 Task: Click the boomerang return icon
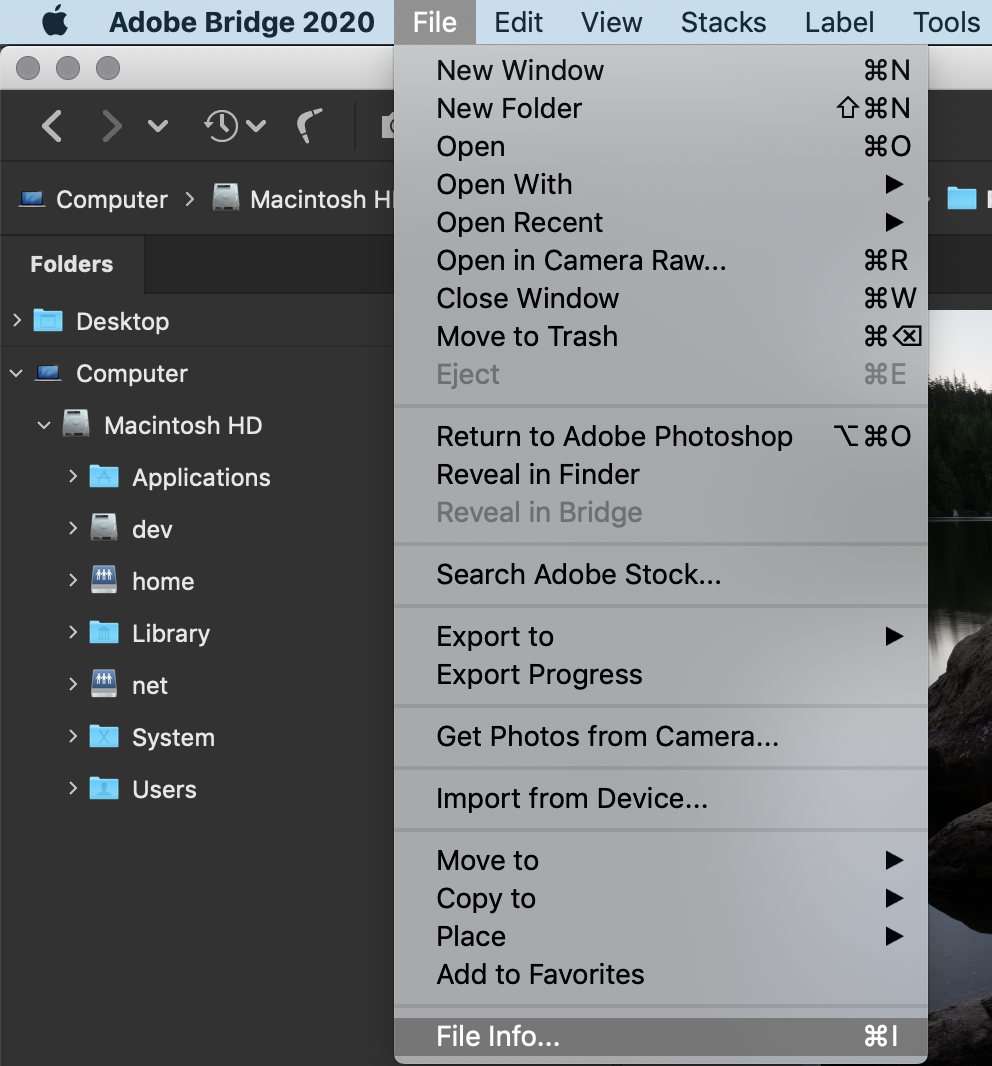pos(309,126)
